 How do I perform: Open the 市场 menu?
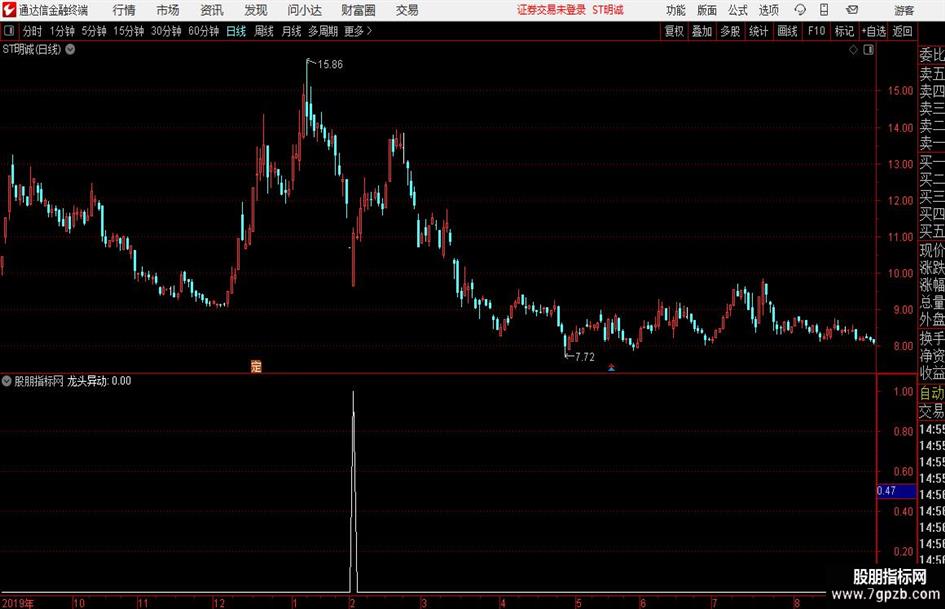168,10
